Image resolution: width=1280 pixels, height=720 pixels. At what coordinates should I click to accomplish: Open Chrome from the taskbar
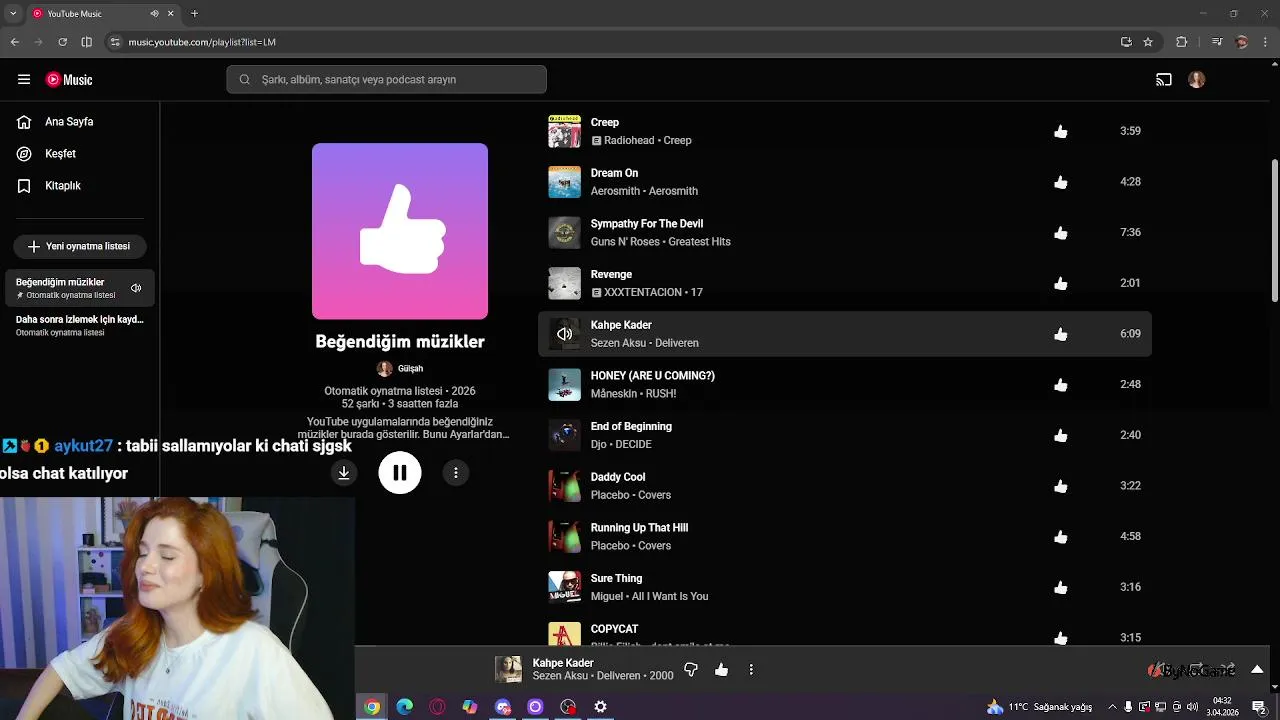pyautogui.click(x=372, y=707)
